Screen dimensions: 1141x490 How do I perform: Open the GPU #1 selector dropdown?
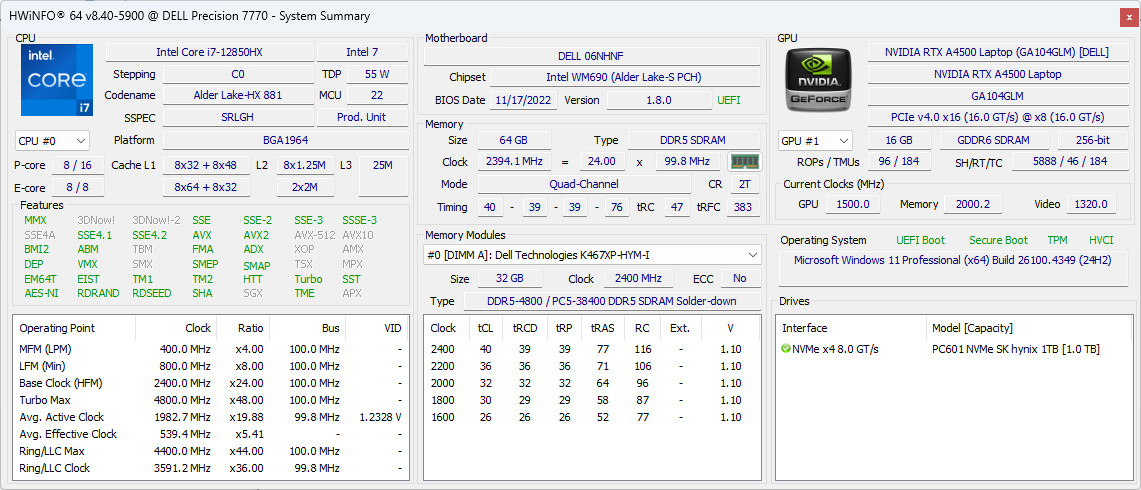tap(816, 141)
